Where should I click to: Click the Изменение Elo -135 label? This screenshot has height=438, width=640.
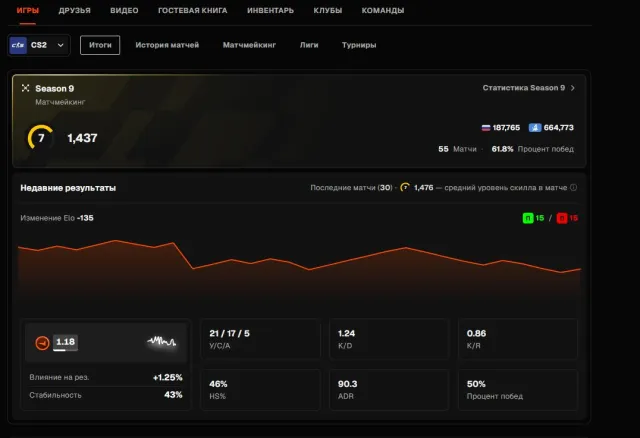[x=57, y=218]
